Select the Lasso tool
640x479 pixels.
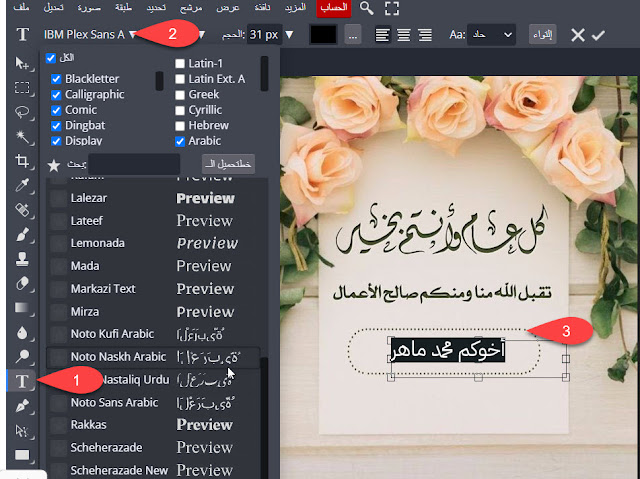coord(22,112)
